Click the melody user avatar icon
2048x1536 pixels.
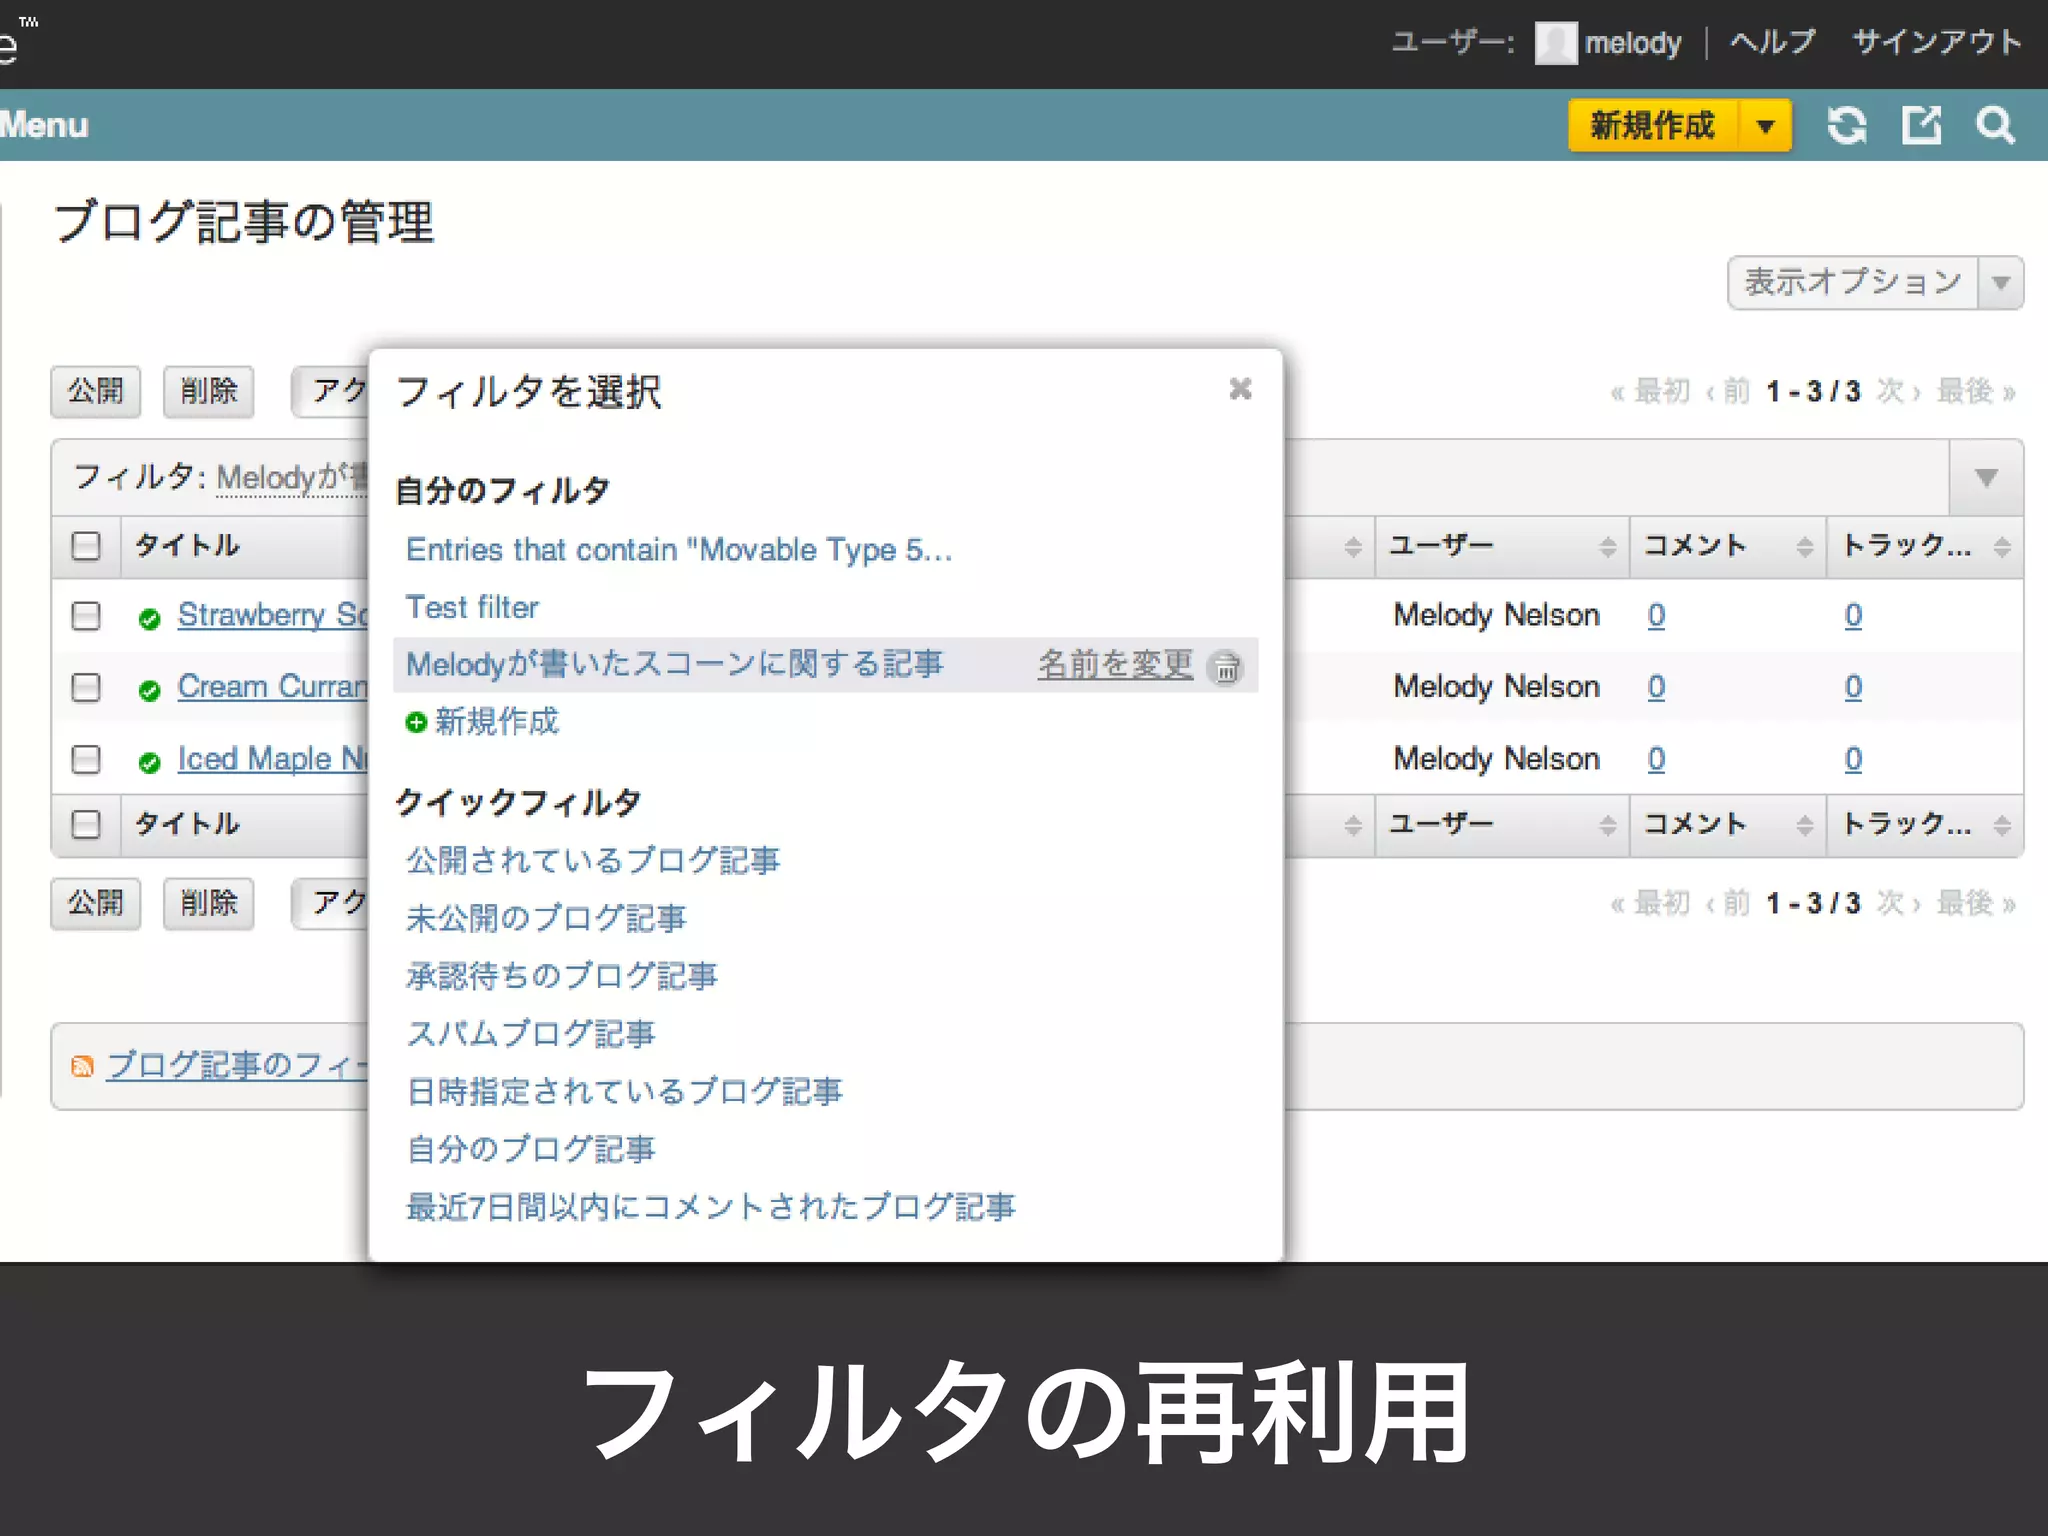click(x=1555, y=43)
